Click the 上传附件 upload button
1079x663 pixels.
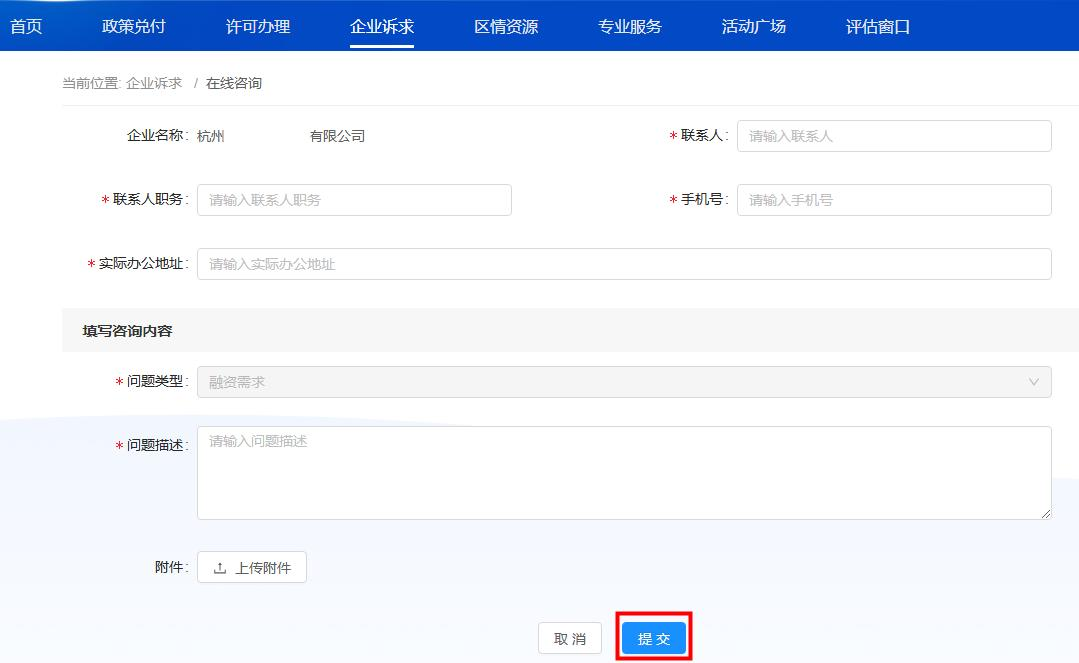coord(252,567)
